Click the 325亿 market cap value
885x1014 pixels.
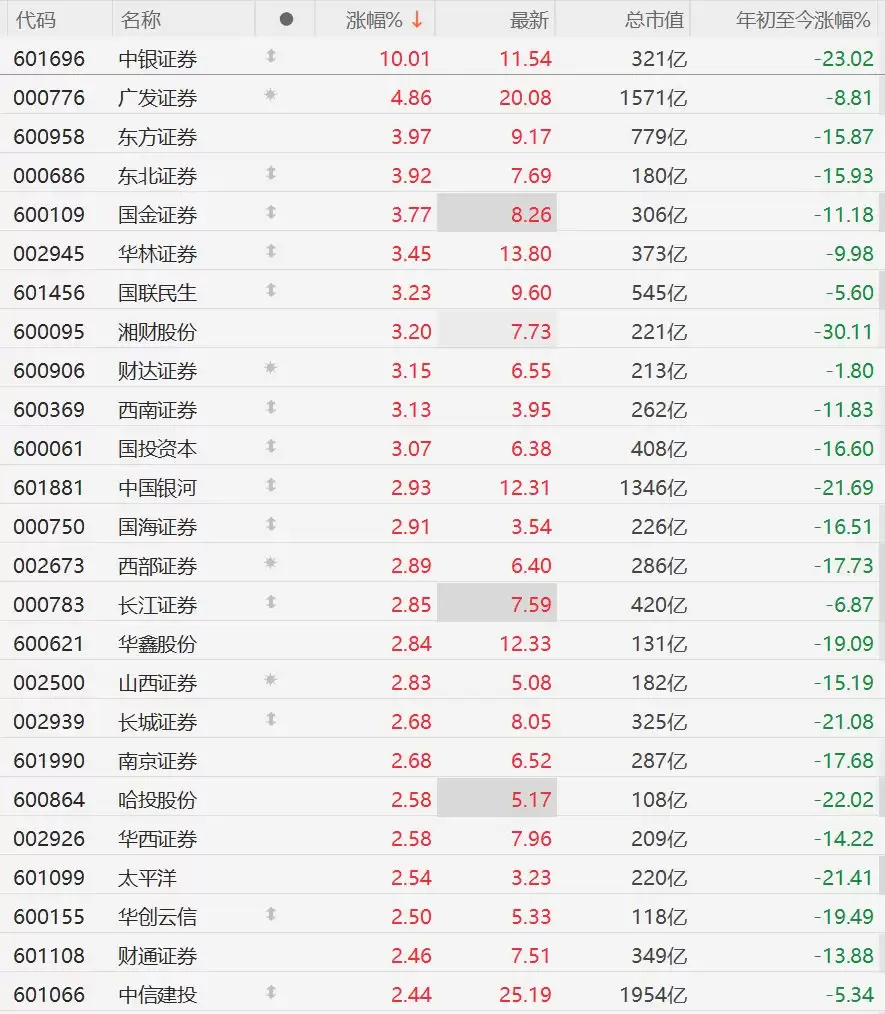click(659, 722)
